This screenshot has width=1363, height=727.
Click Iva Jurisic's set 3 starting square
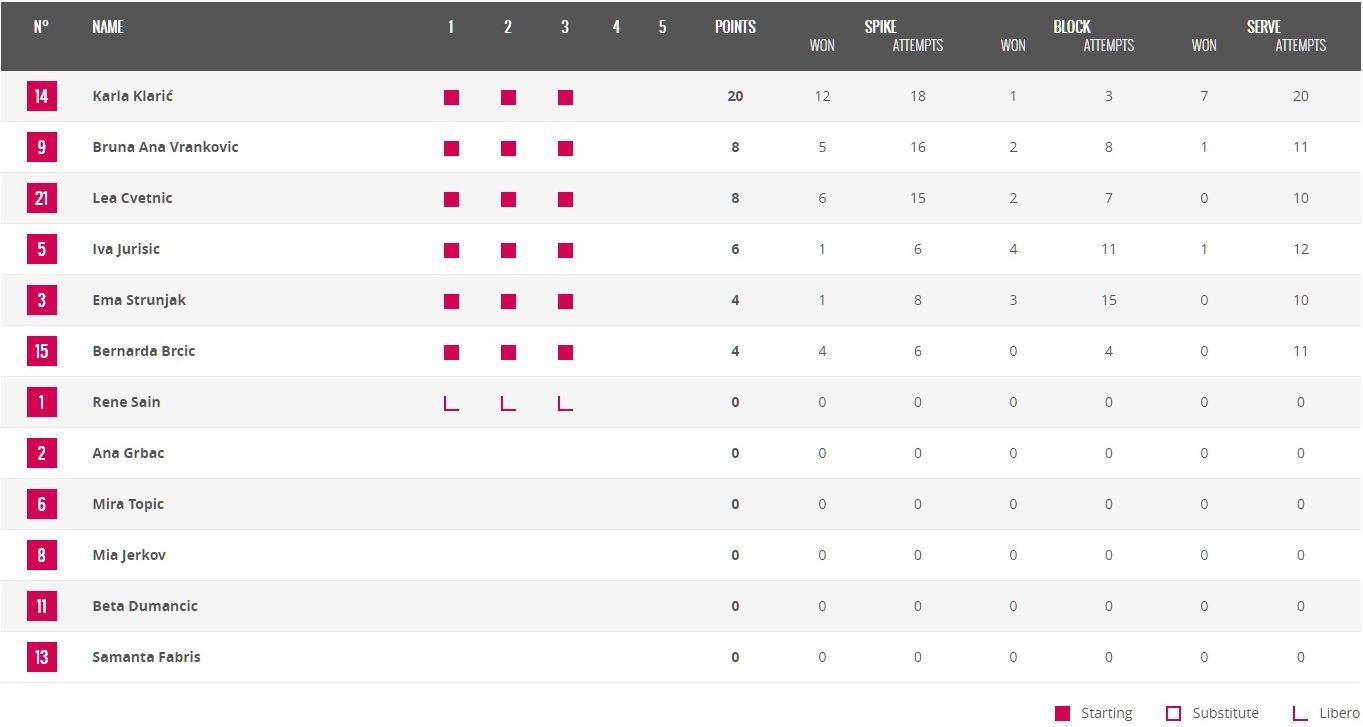coord(565,250)
